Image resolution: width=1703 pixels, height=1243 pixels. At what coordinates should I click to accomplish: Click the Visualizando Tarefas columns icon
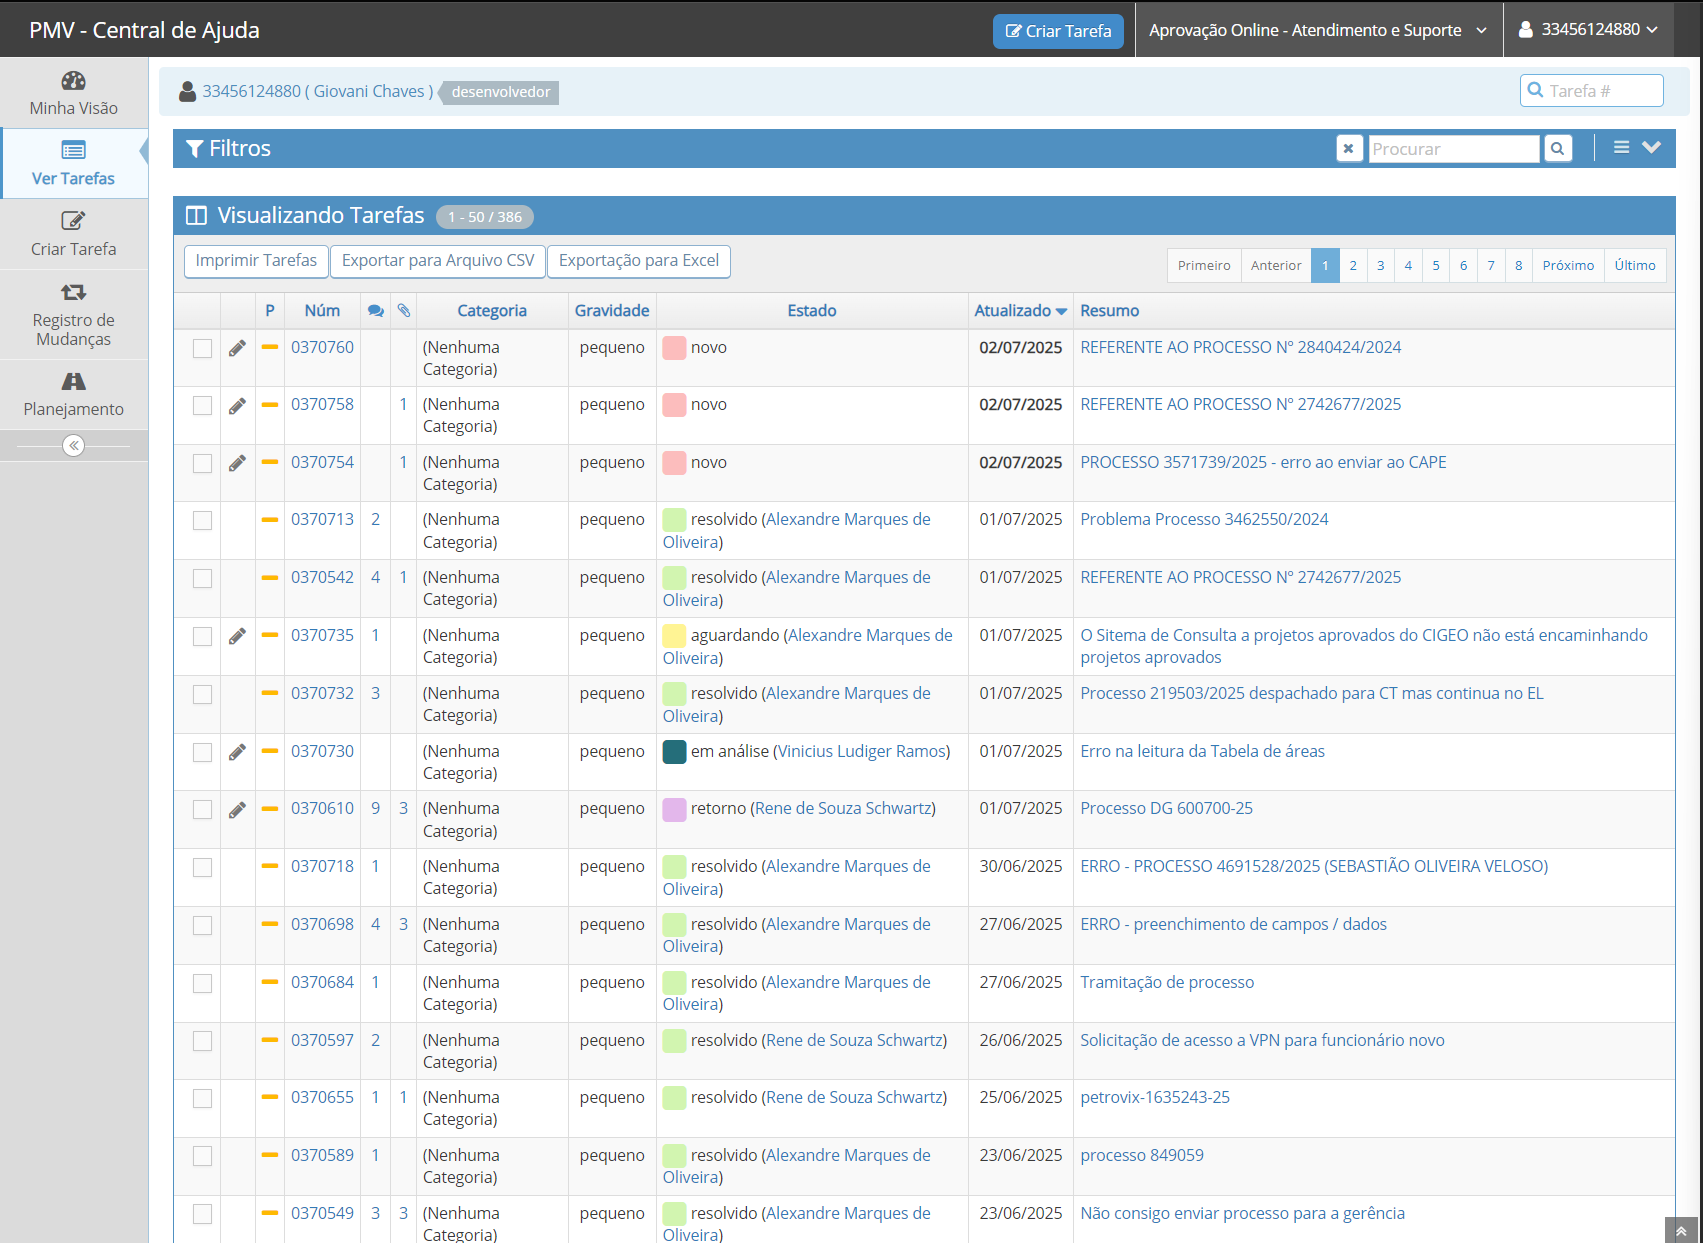(x=197, y=216)
